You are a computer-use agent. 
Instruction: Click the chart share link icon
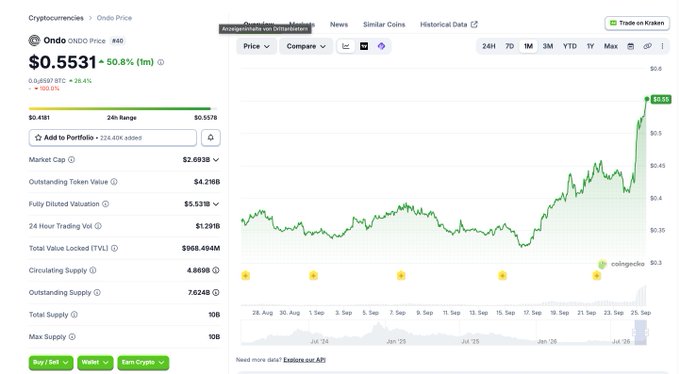pyautogui.click(x=647, y=46)
